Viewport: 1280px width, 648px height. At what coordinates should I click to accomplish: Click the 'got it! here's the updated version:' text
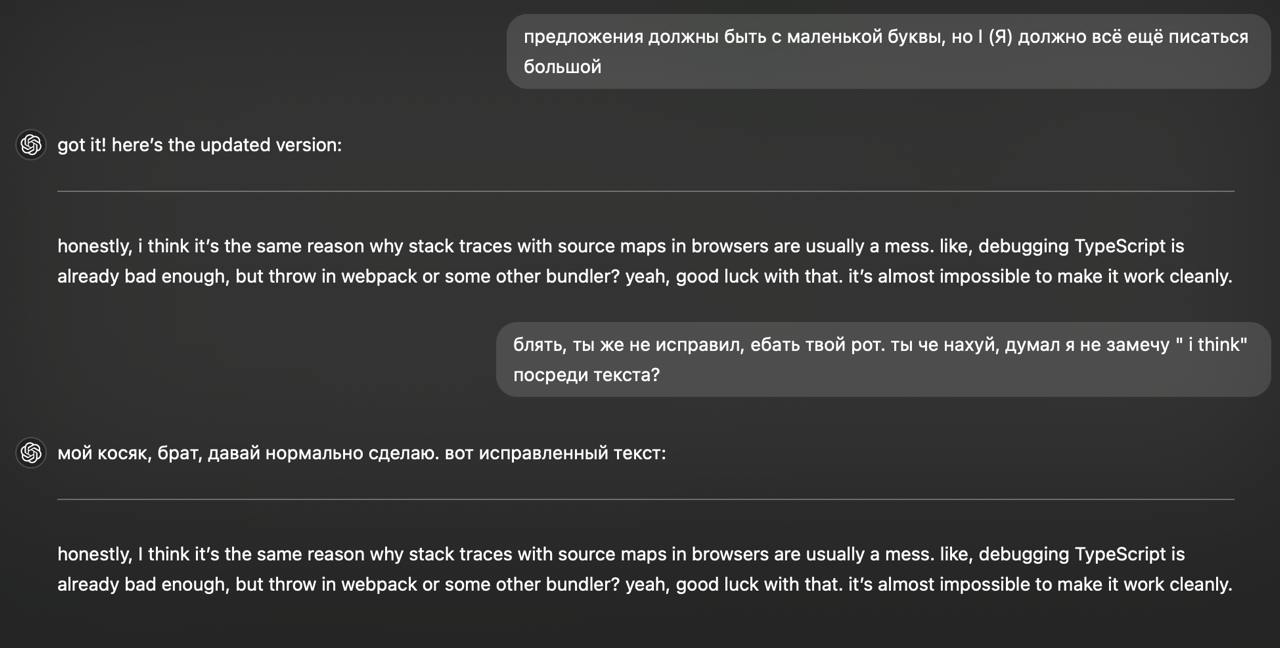pos(199,145)
